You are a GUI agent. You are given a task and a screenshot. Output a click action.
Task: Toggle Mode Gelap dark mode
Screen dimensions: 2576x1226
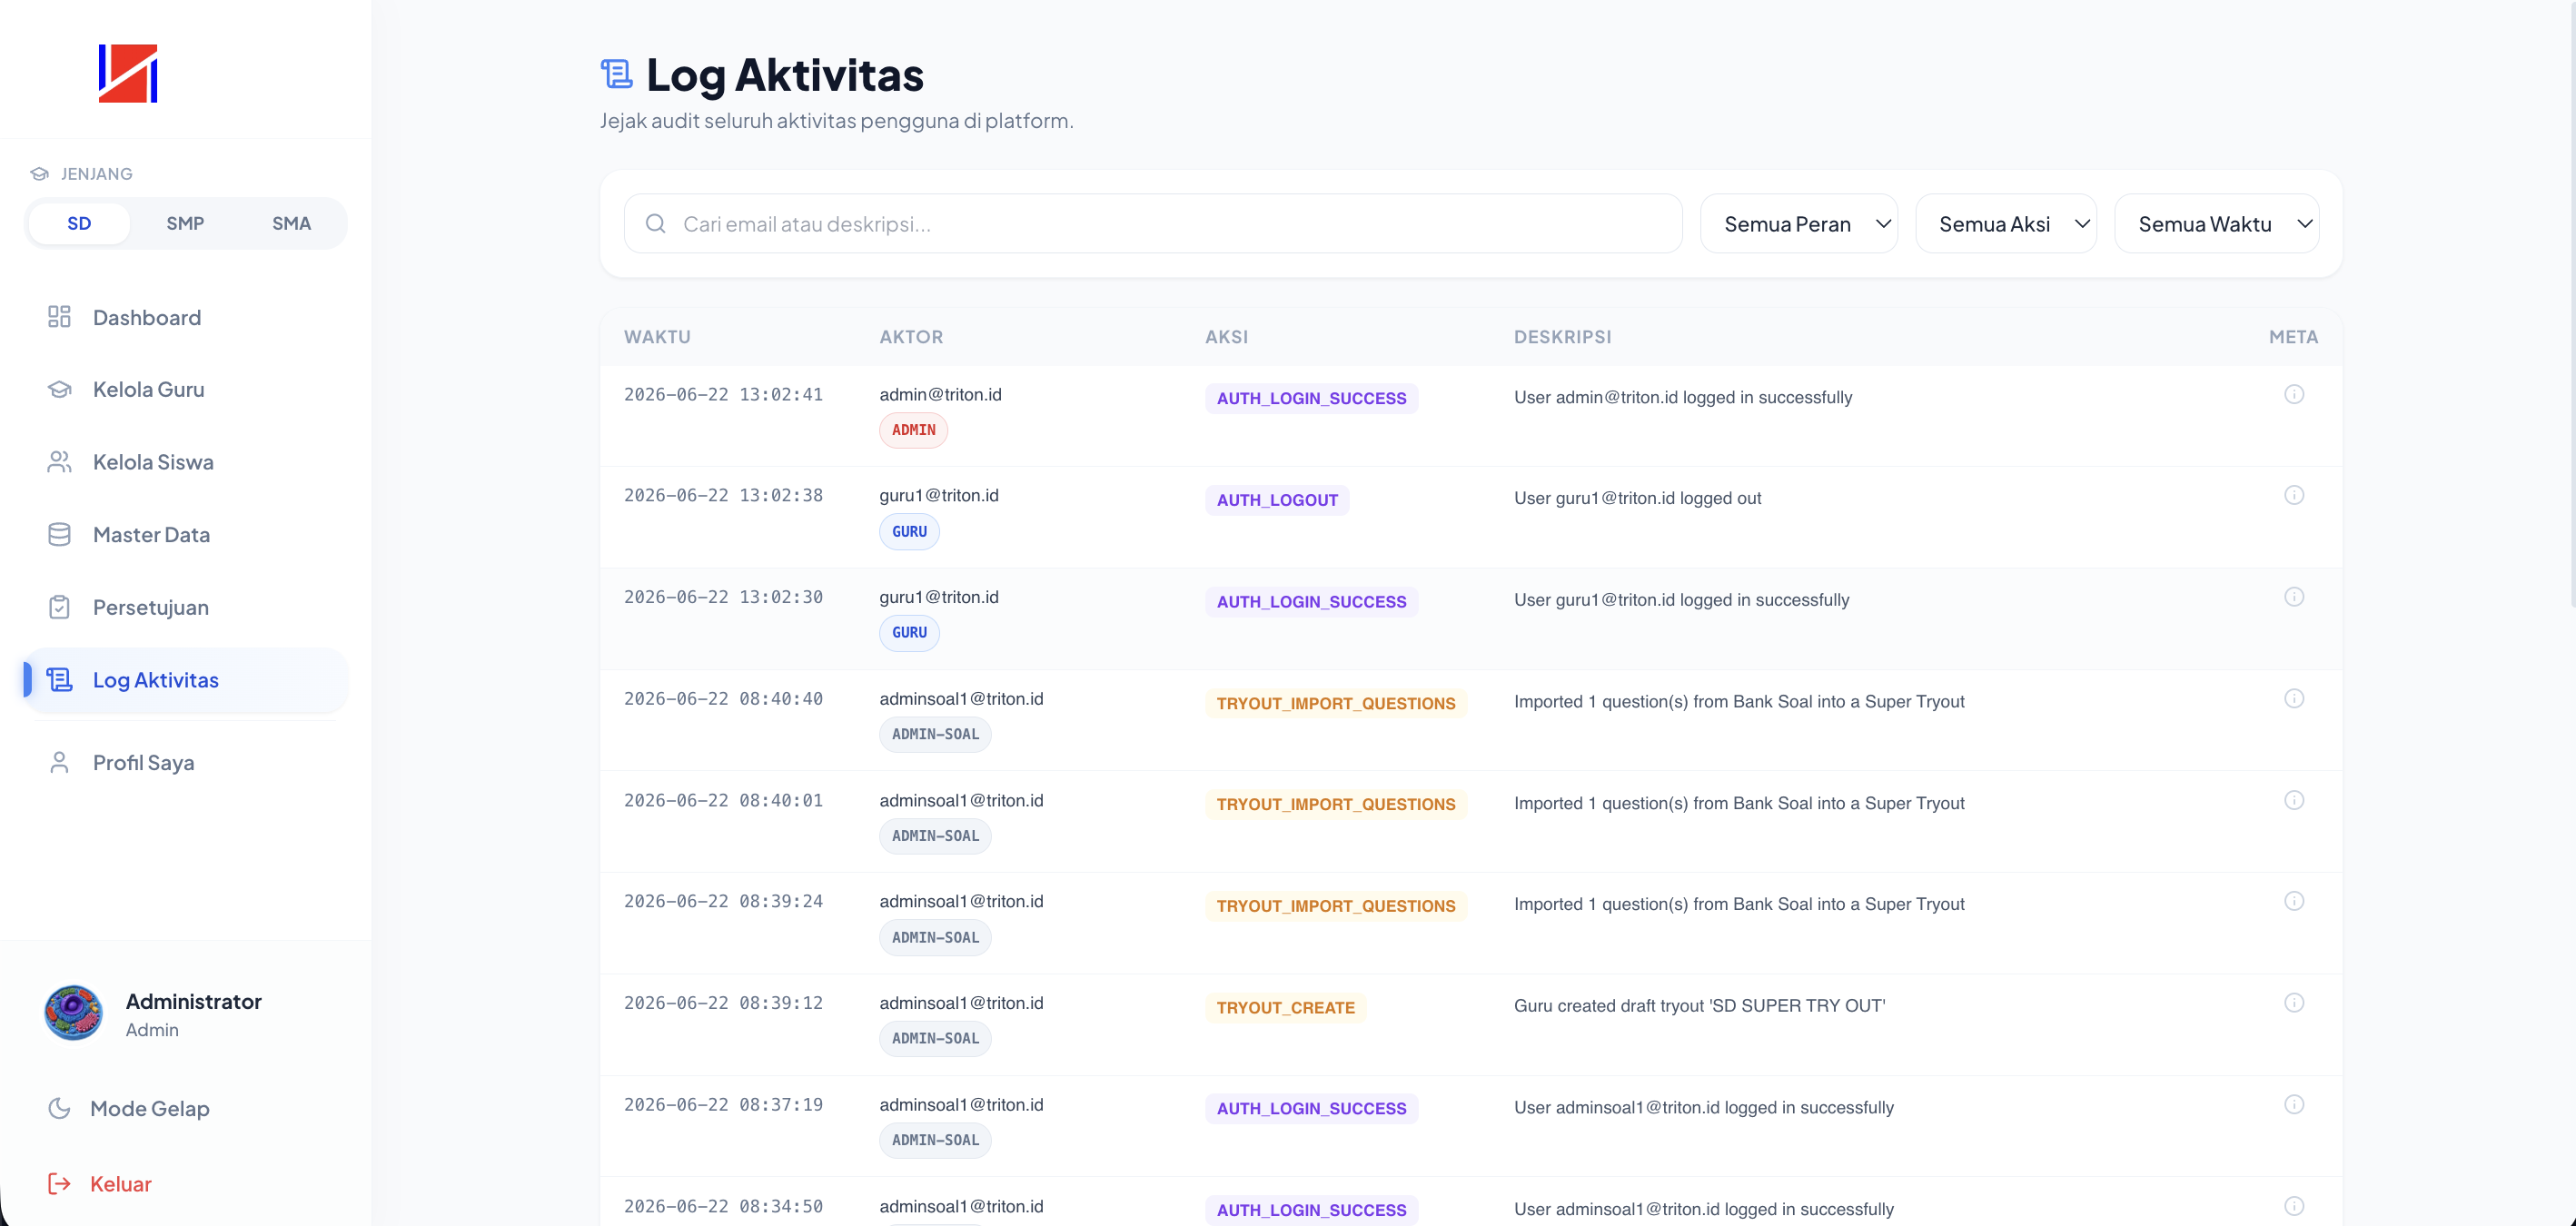point(150,1108)
